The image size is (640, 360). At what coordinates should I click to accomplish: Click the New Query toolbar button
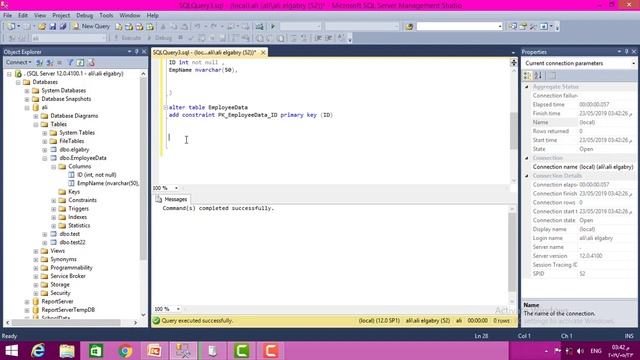point(91,26)
